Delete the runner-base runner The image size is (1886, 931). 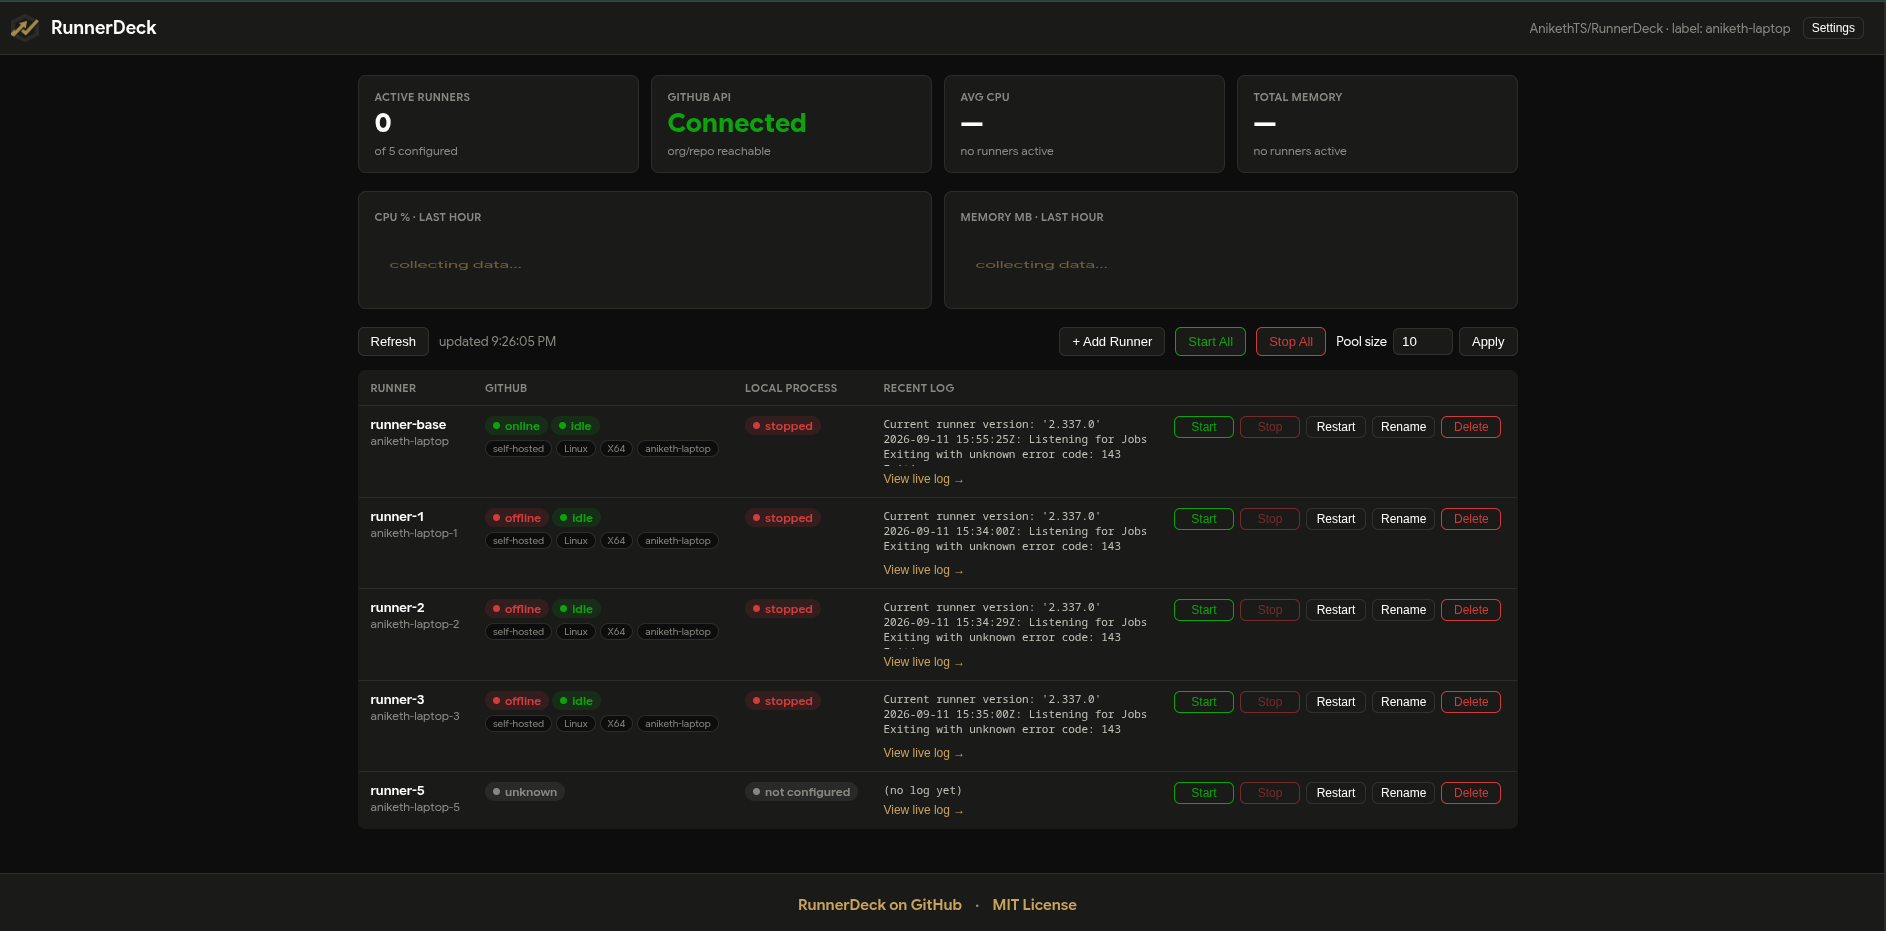point(1471,427)
